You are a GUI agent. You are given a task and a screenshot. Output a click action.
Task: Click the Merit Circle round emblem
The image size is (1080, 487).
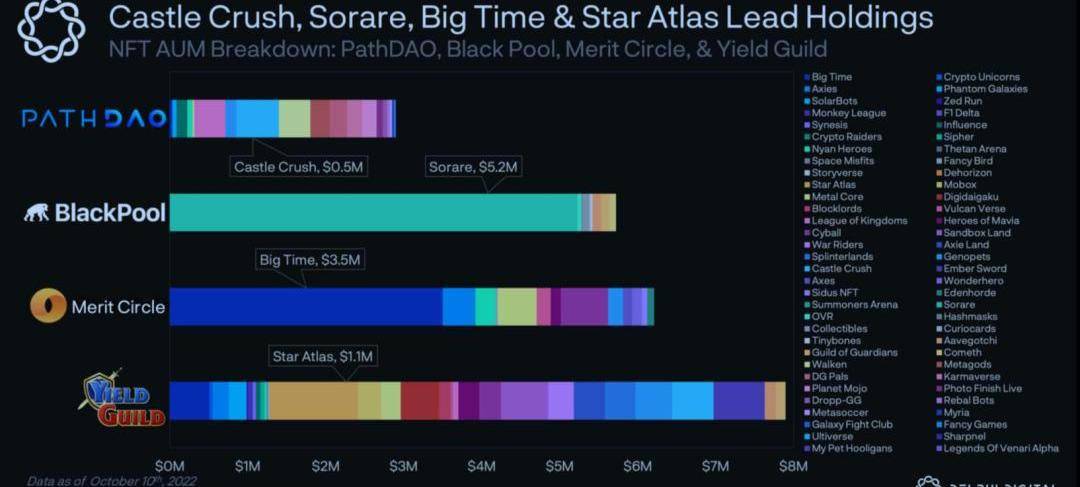[x=47, y=306]
